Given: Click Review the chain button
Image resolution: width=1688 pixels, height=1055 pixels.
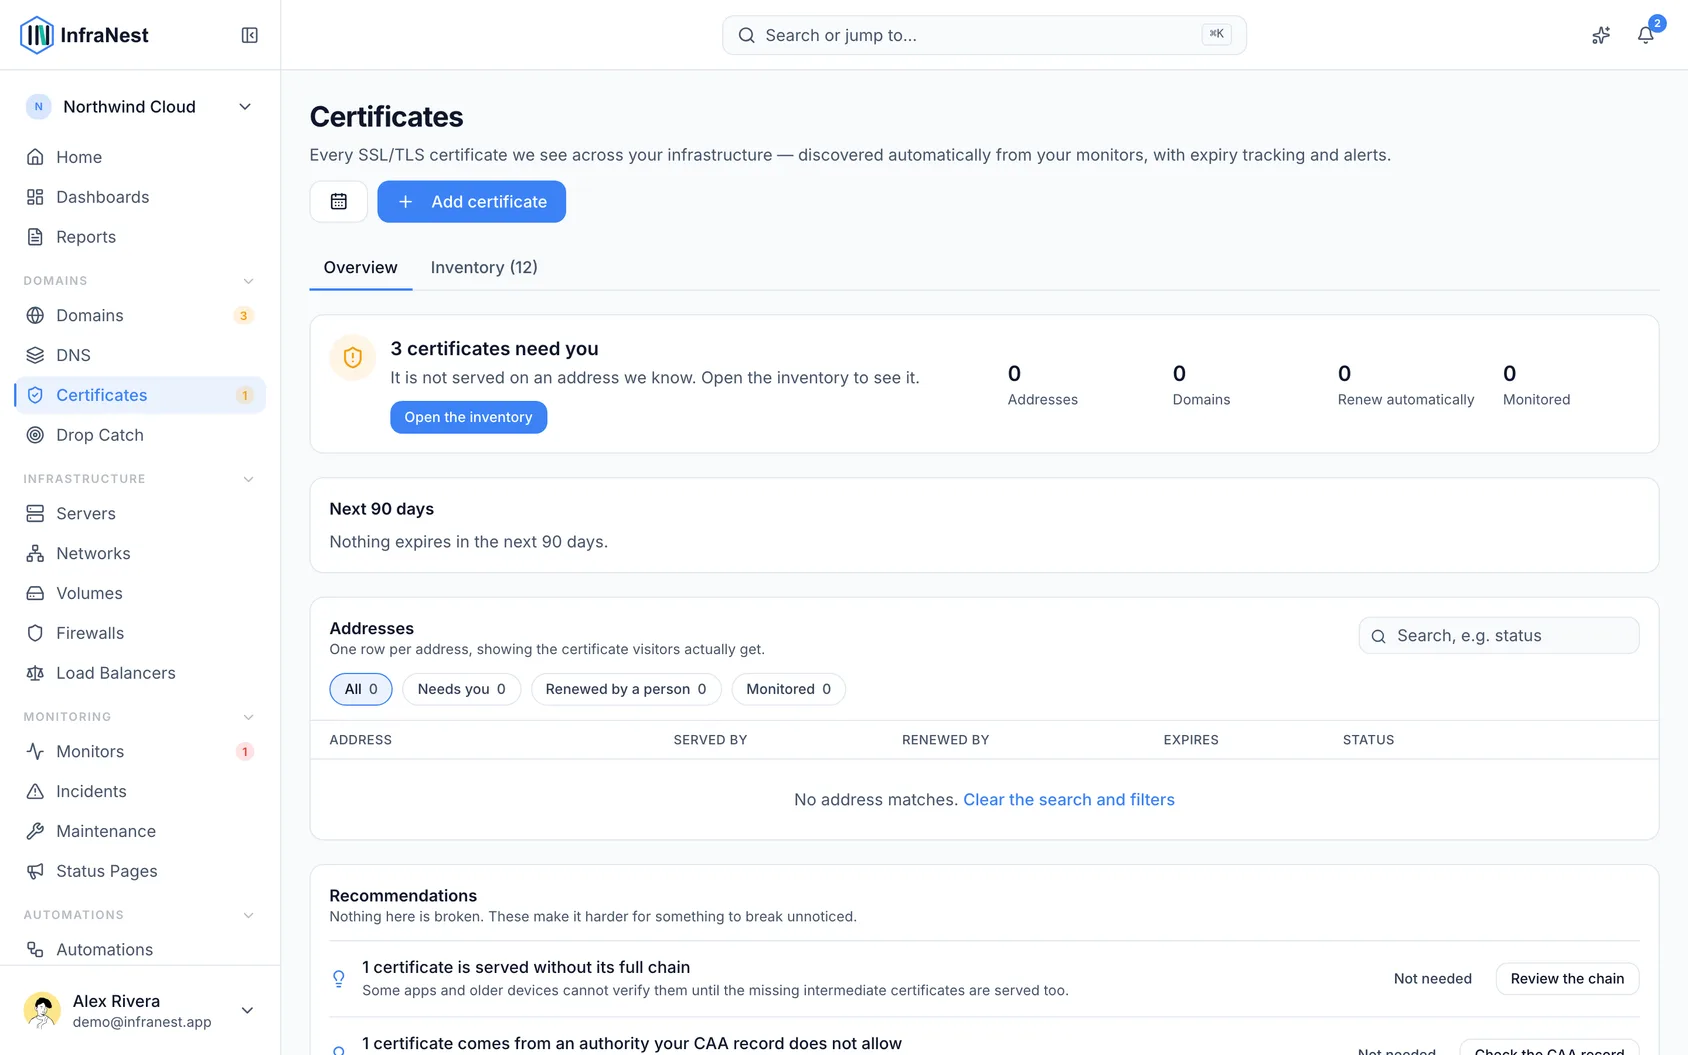Looking at the screenshot, I should coord(1567,979).
